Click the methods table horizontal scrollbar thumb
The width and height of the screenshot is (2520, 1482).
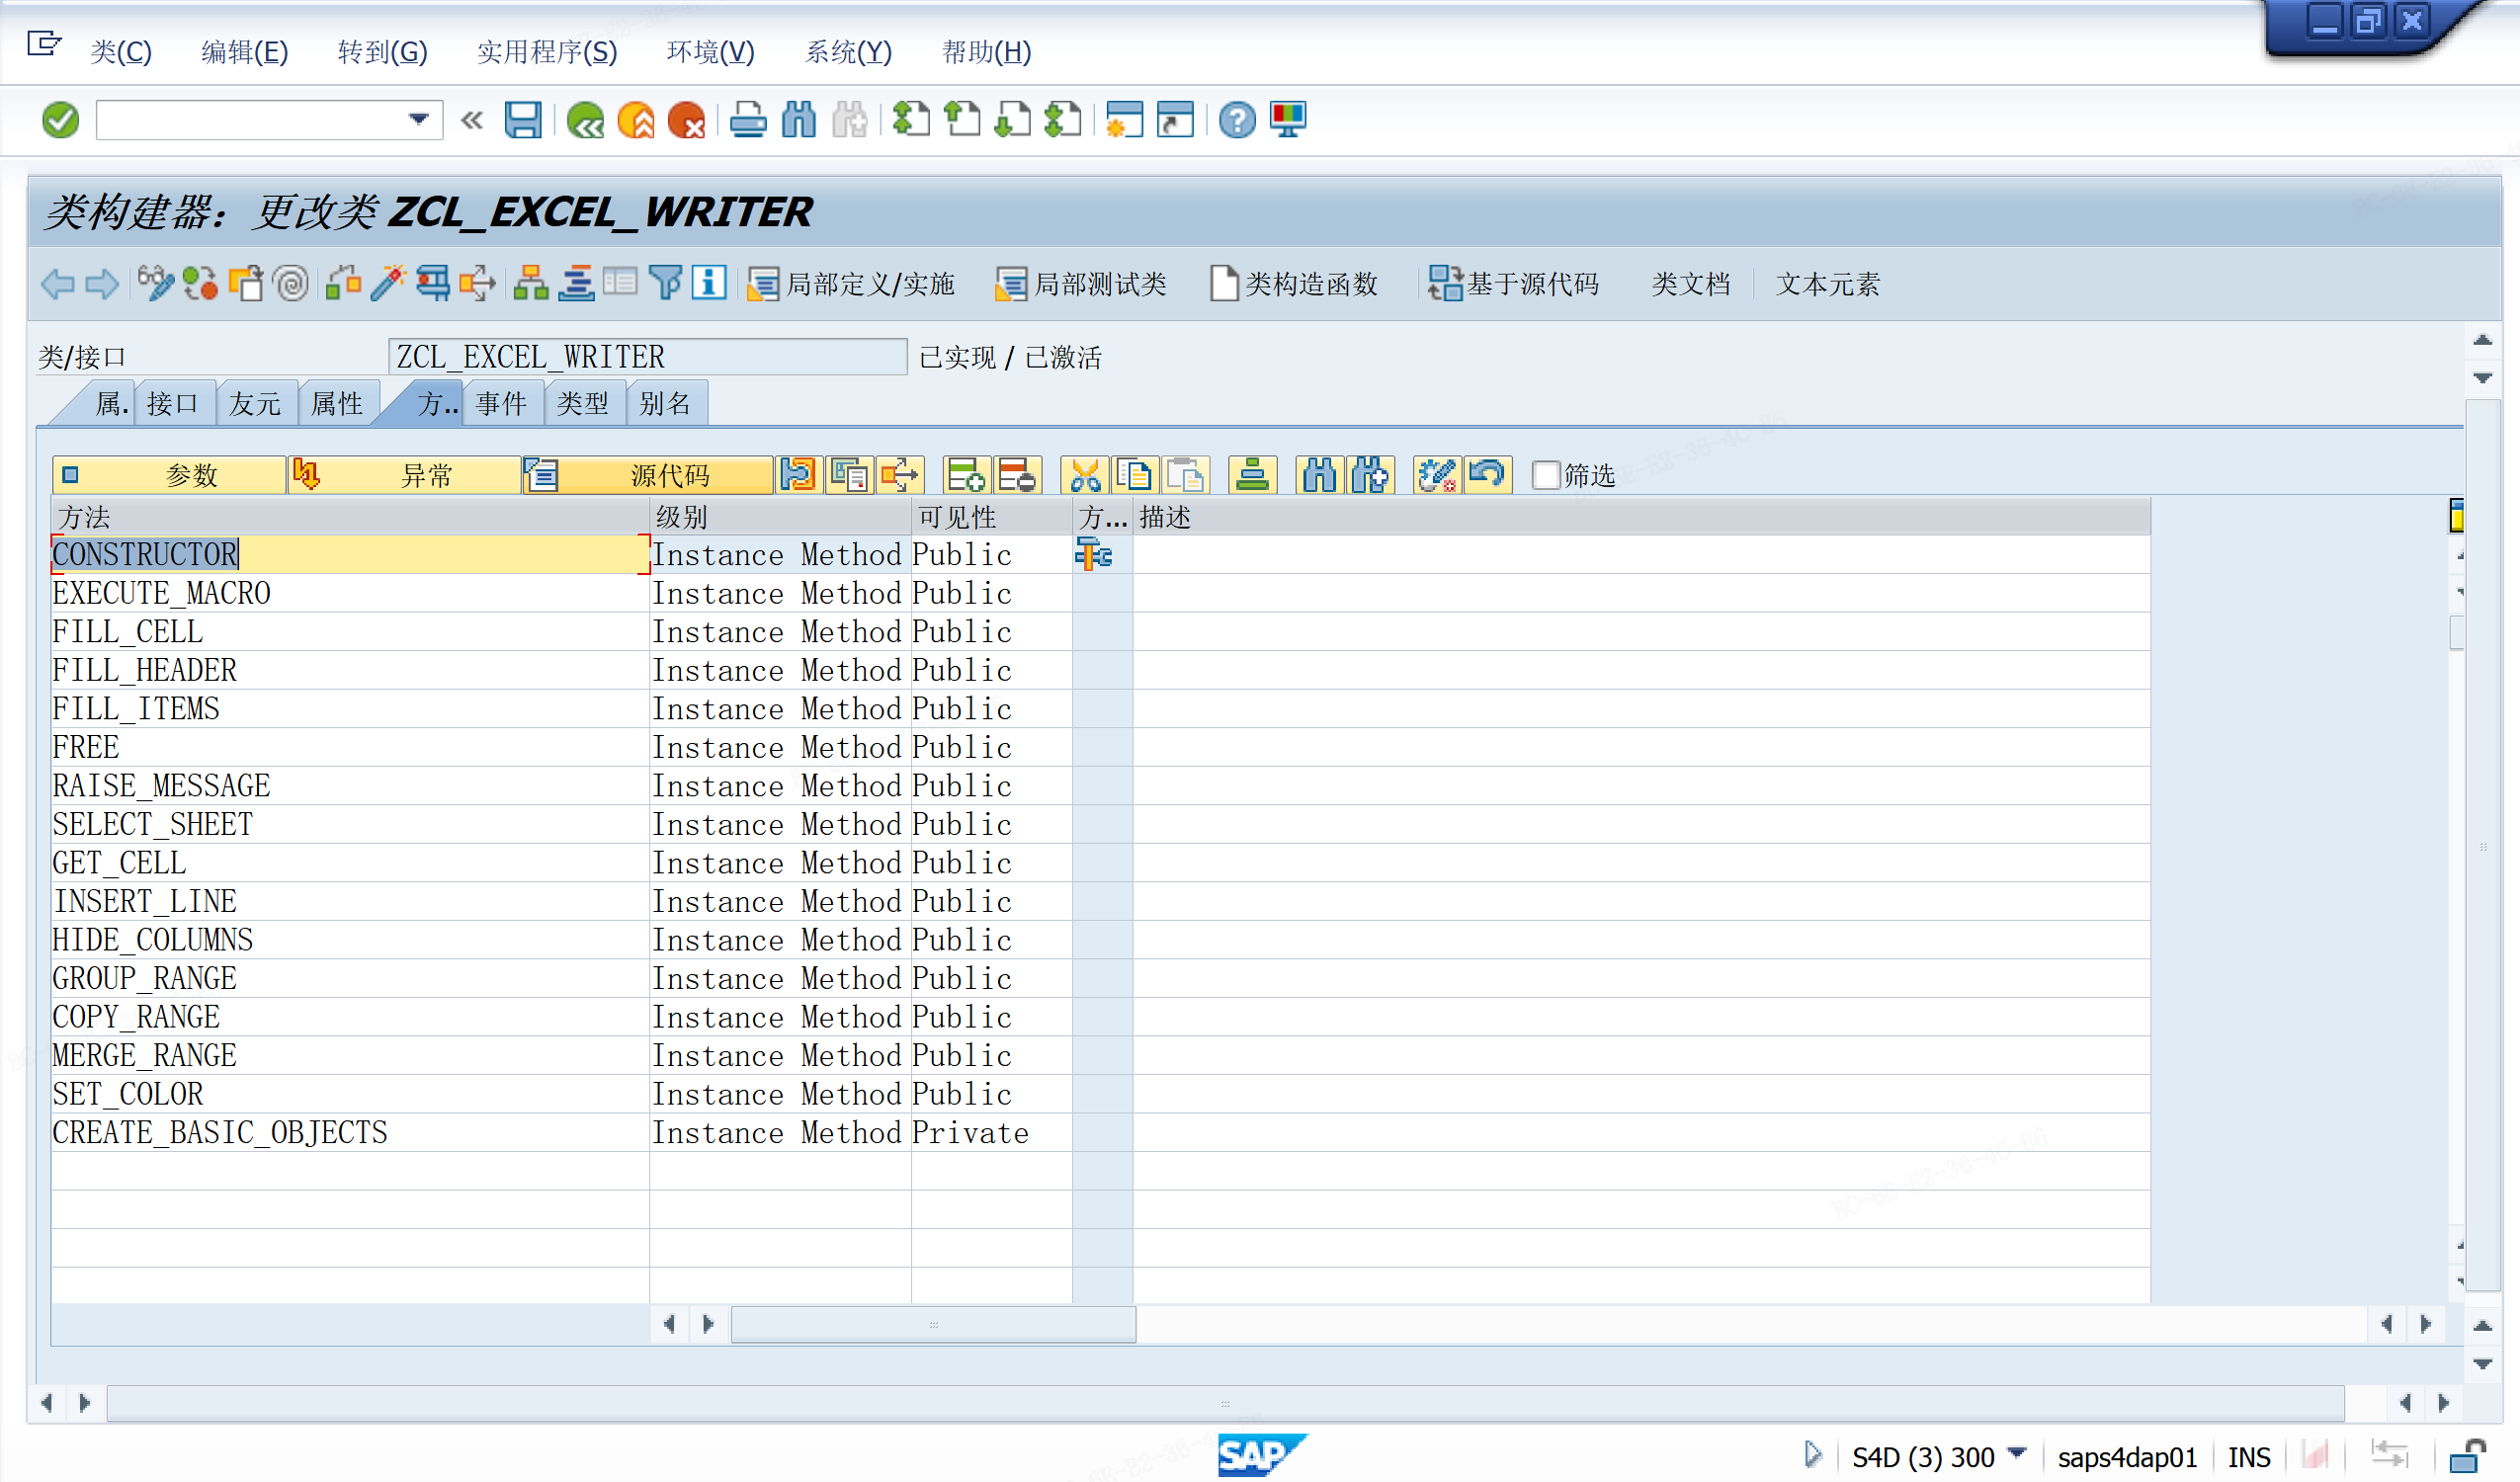pos(933,1324)
